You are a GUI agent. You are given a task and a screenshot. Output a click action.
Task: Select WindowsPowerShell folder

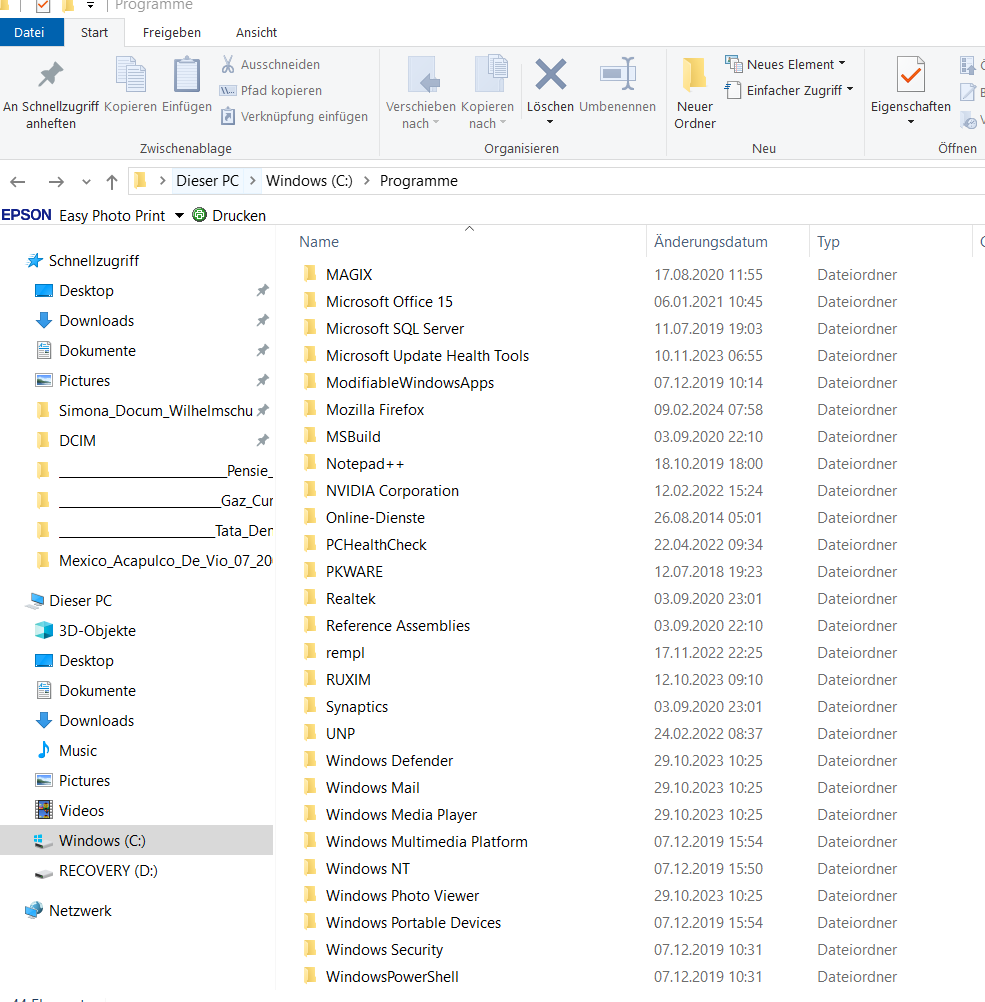pyautogui.click(x=392, y=977)
